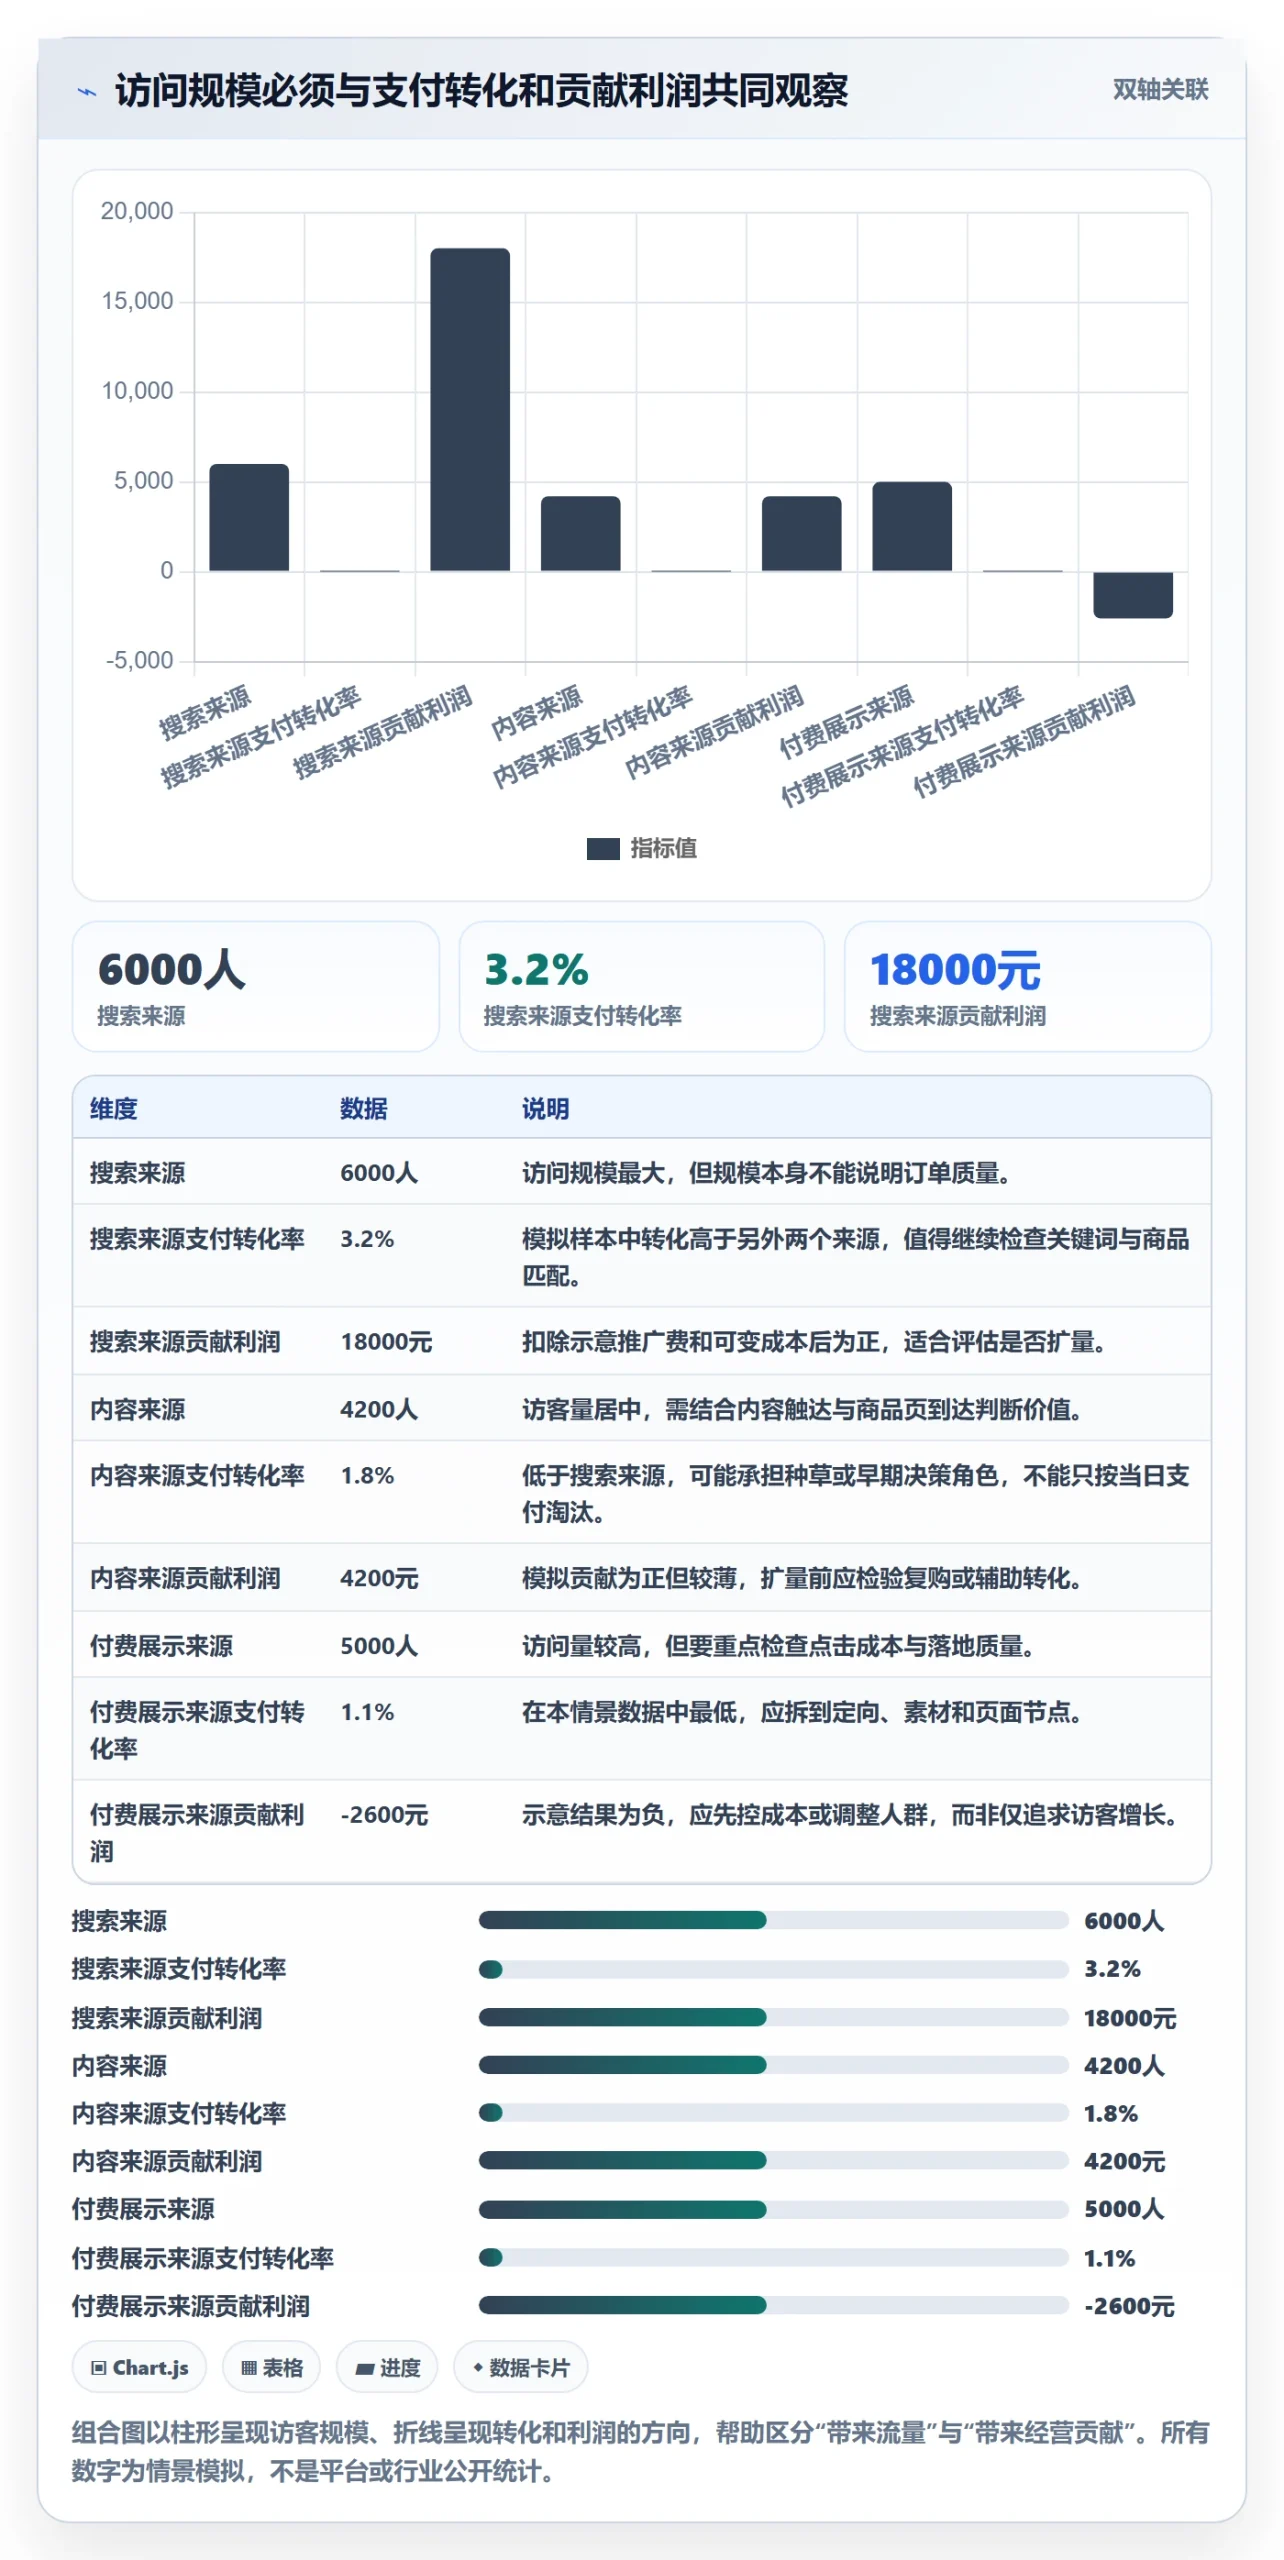1284x2560 pixels.
Task: Open the 6000人 搜索来源 card
Action: pos(256,986)
